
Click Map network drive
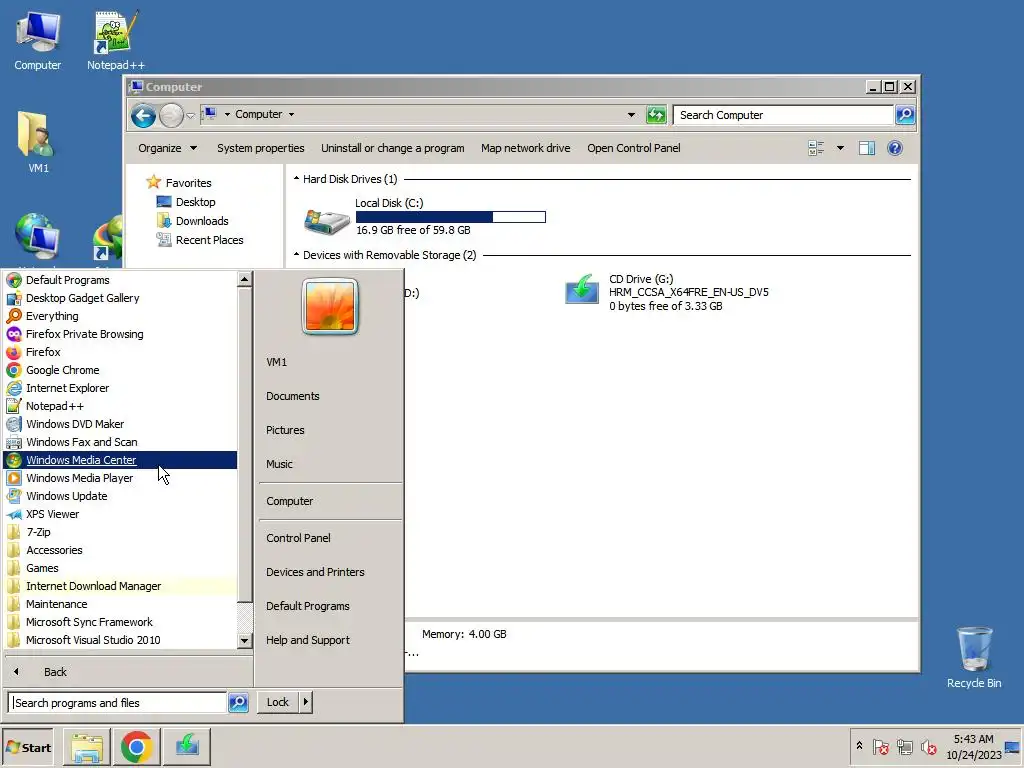point(526,148)
